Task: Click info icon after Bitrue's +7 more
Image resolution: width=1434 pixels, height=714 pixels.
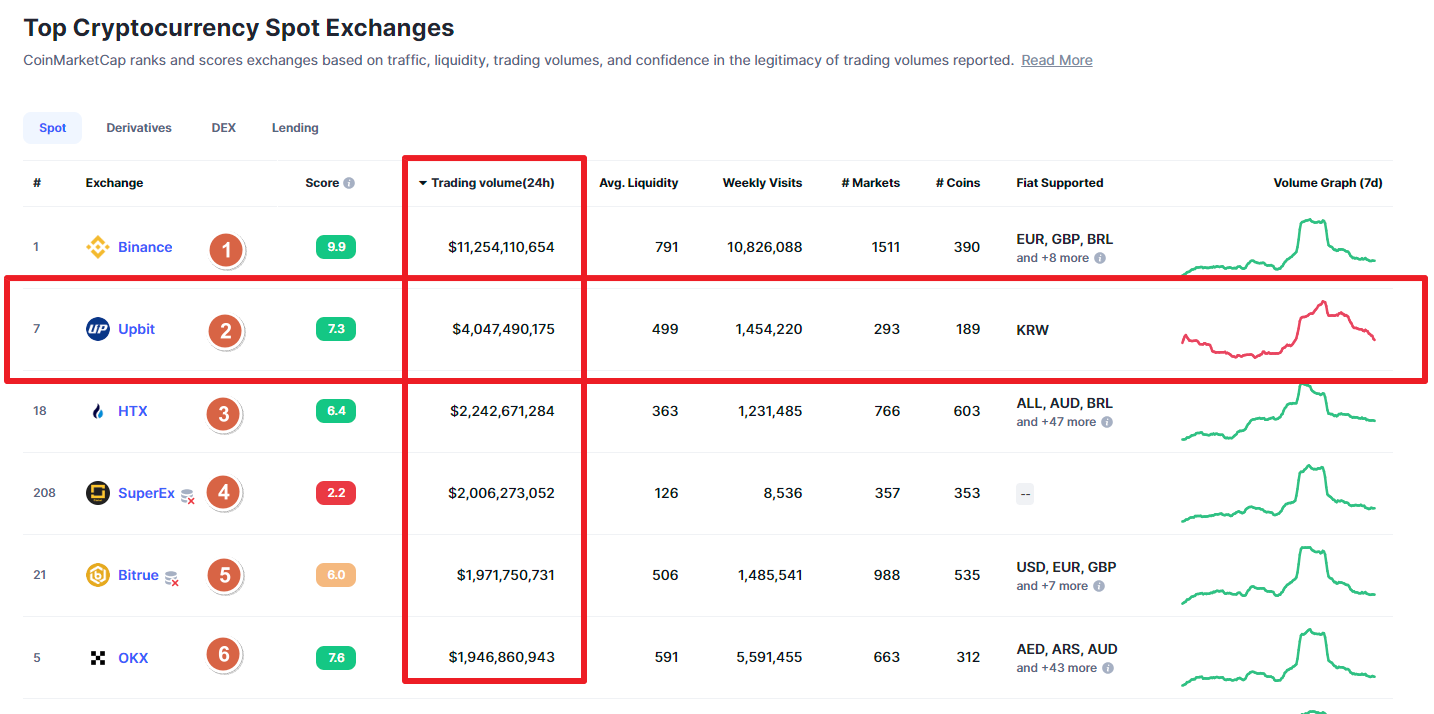Action: 1098,586
